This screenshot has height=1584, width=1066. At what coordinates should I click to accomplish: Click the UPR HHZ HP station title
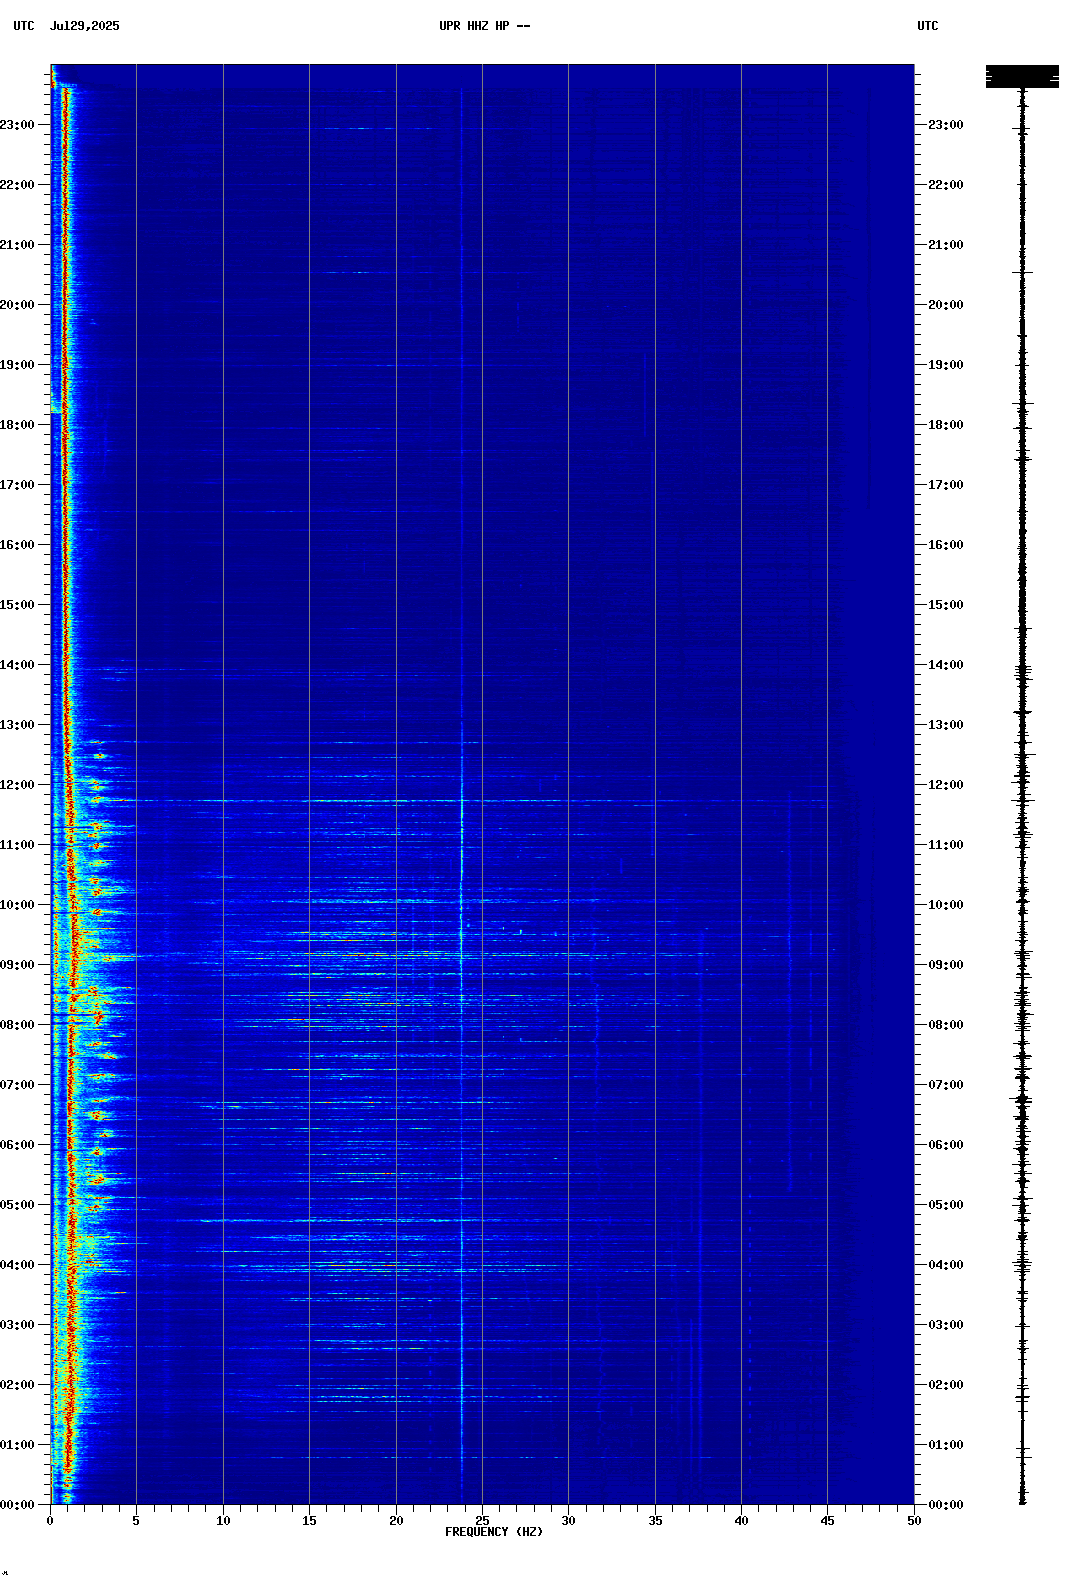tap(485, 26)
